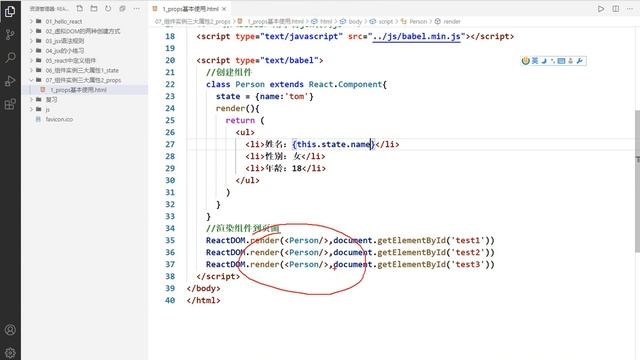Click the word Person in class declaration
The image size is (640, 360).
click(x=250, y=84)
